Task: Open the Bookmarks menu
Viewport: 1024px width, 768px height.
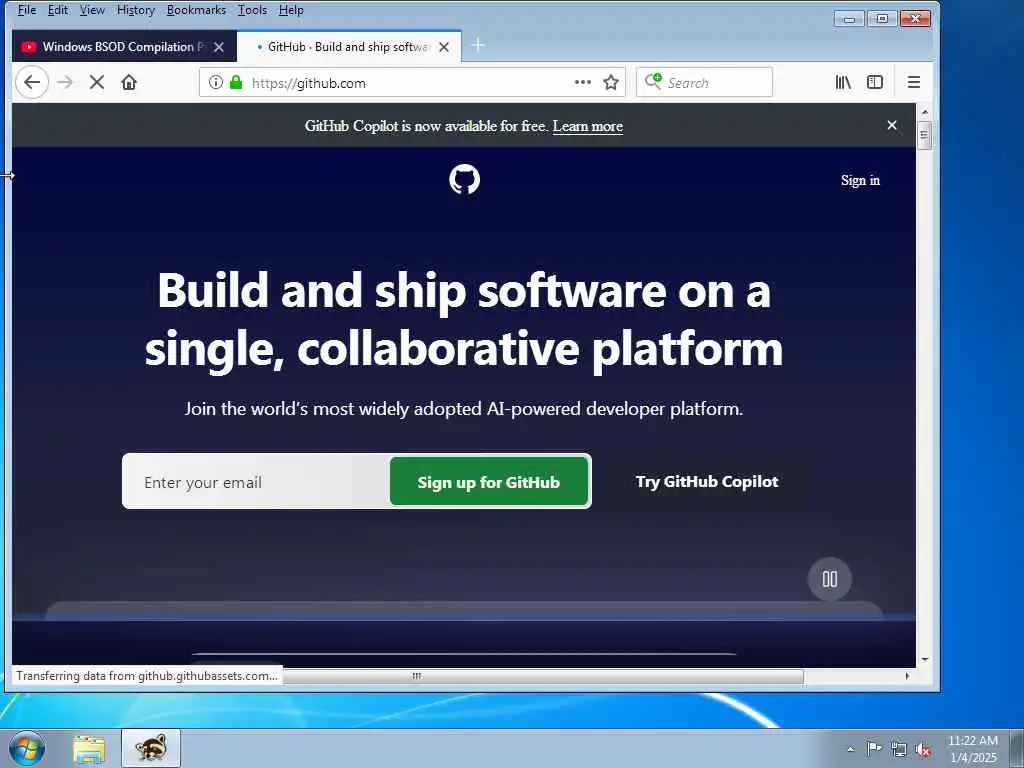Action: pos(196,10)
